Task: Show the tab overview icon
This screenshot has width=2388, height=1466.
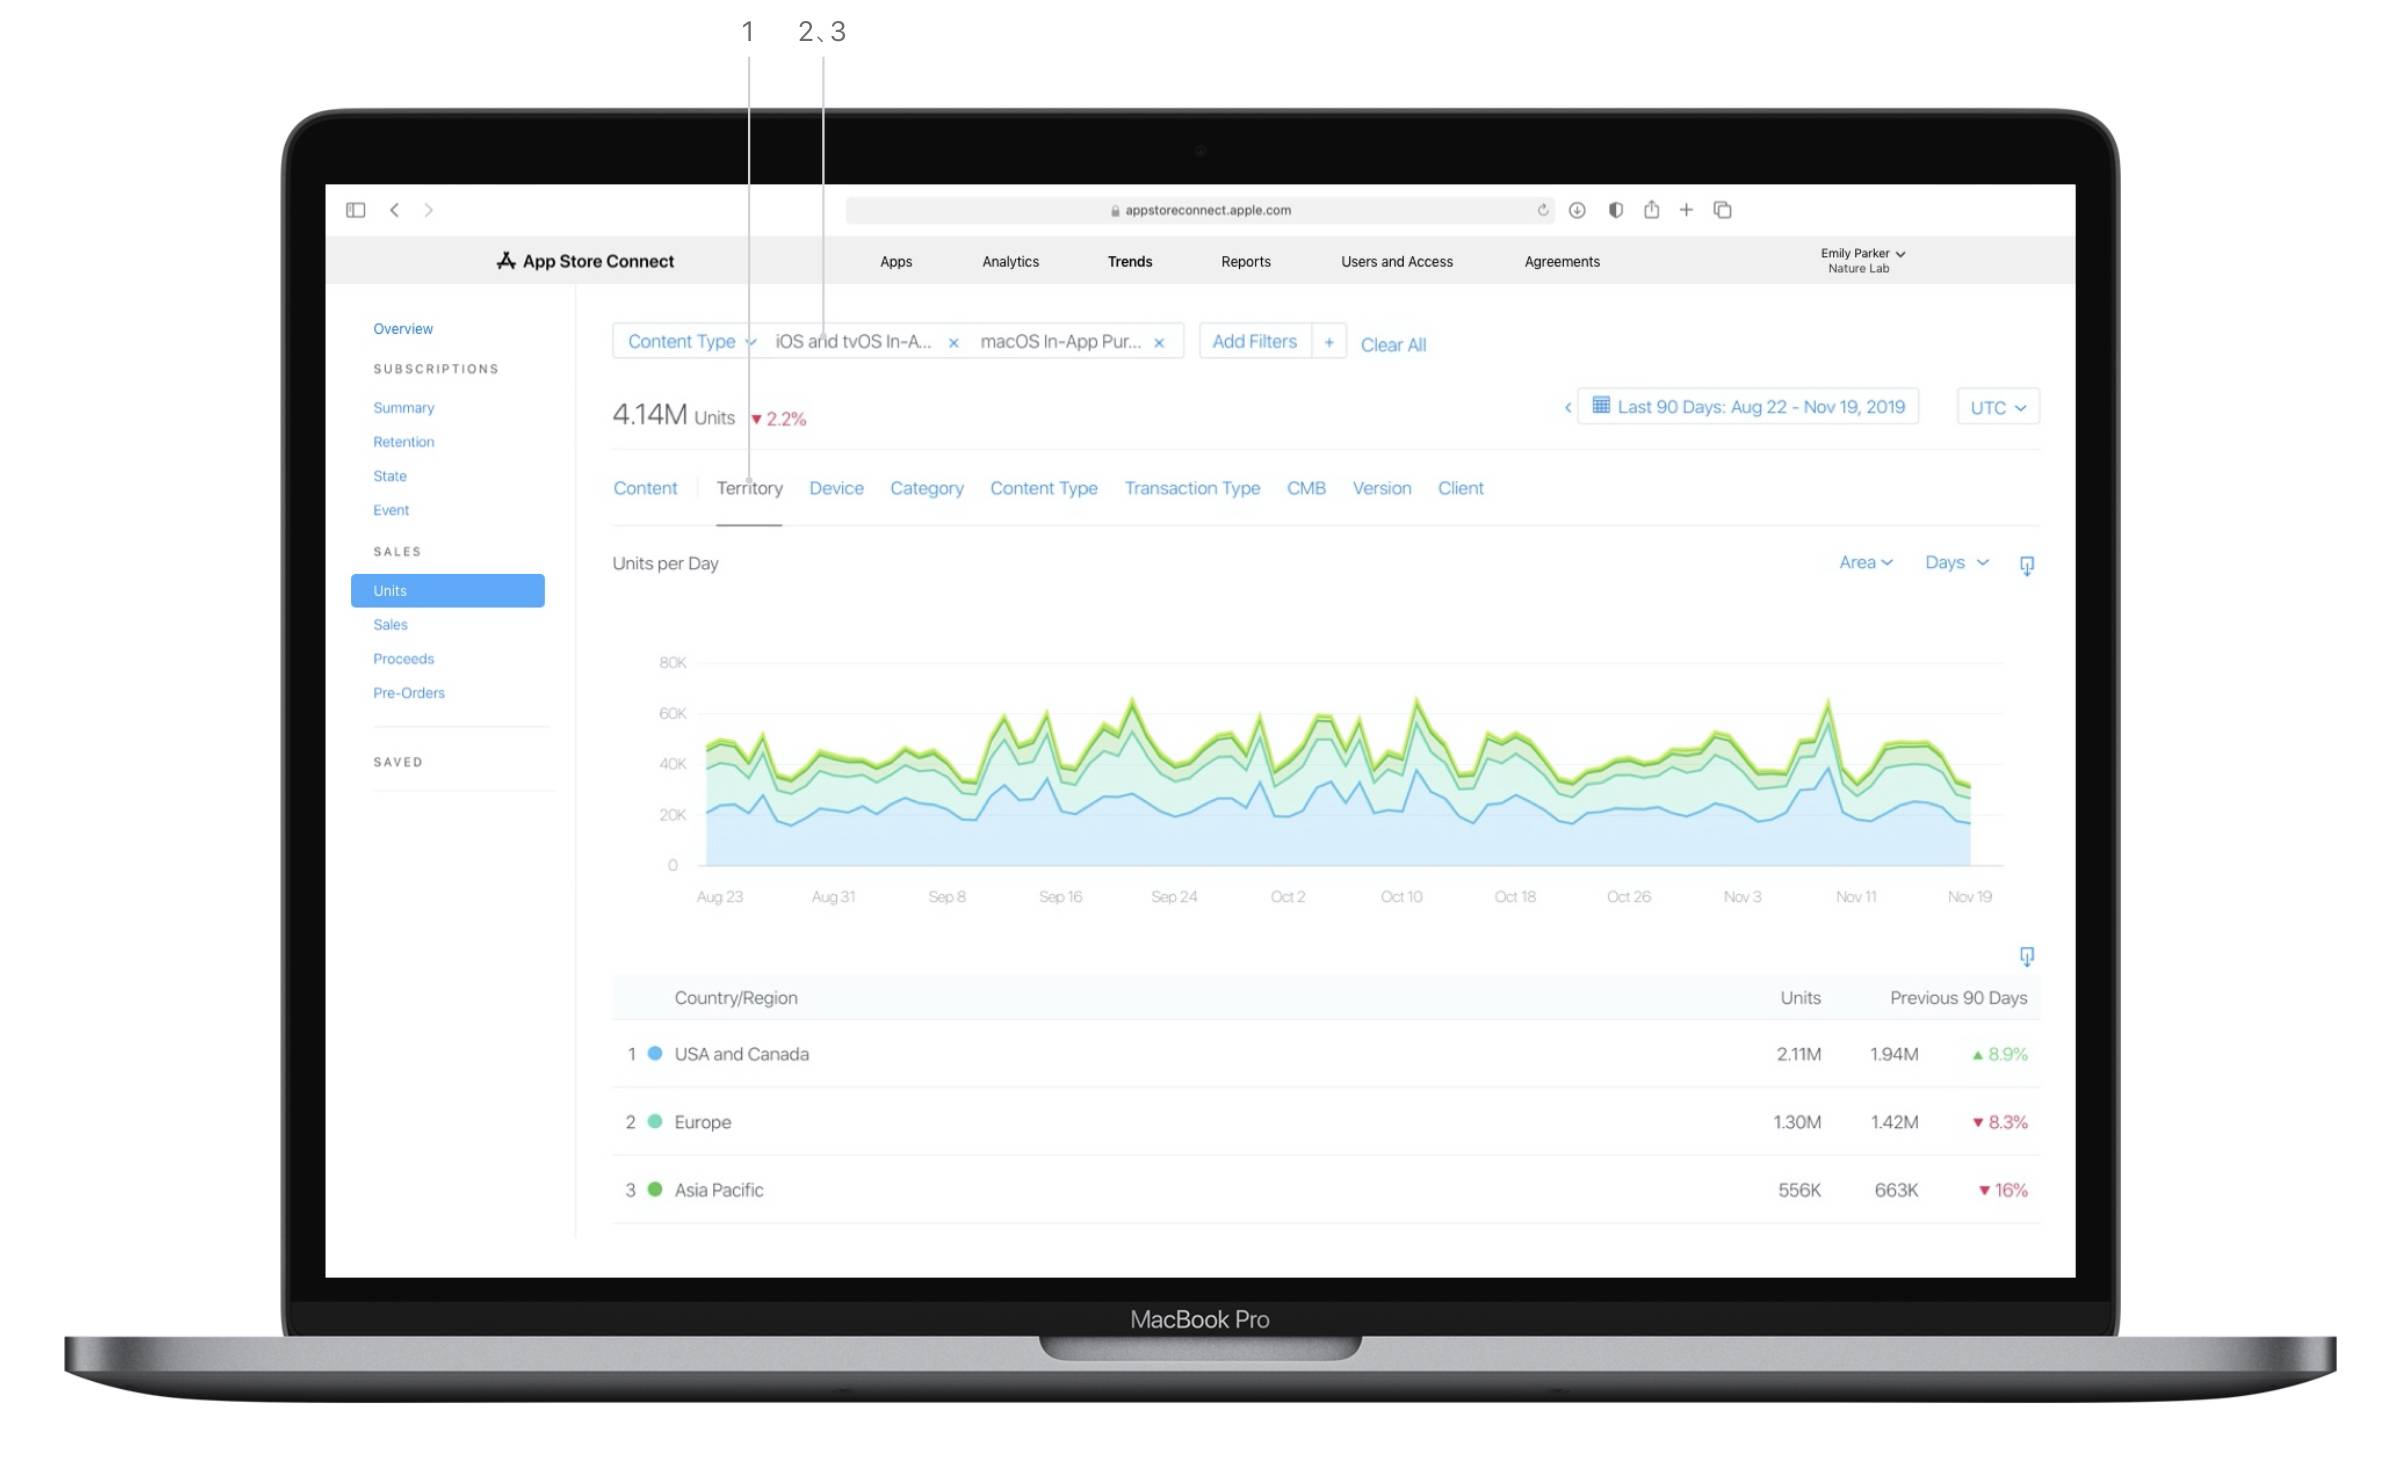Action: coord(1722,210)
